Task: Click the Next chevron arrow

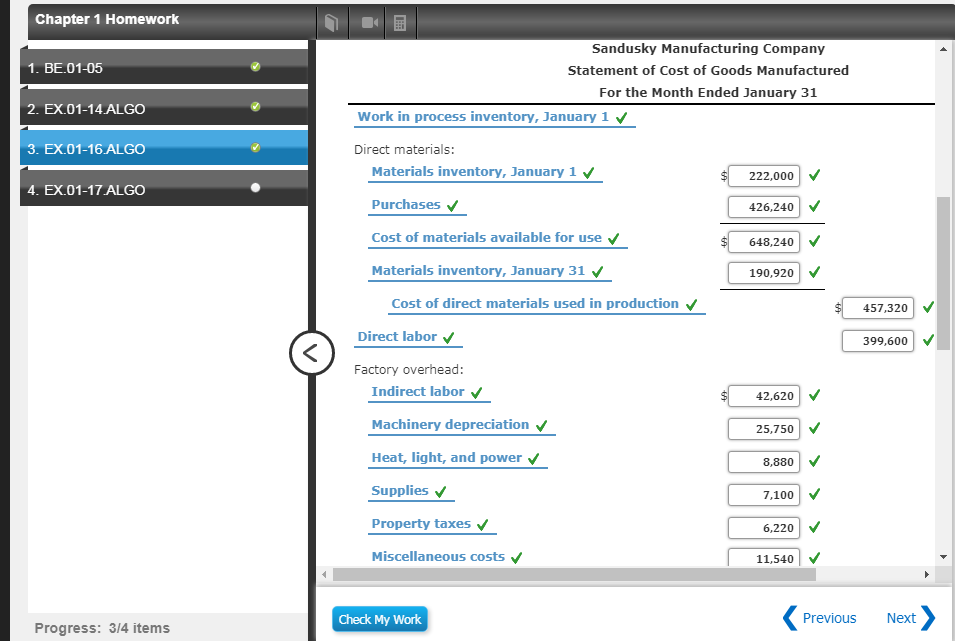Action: 927,618
